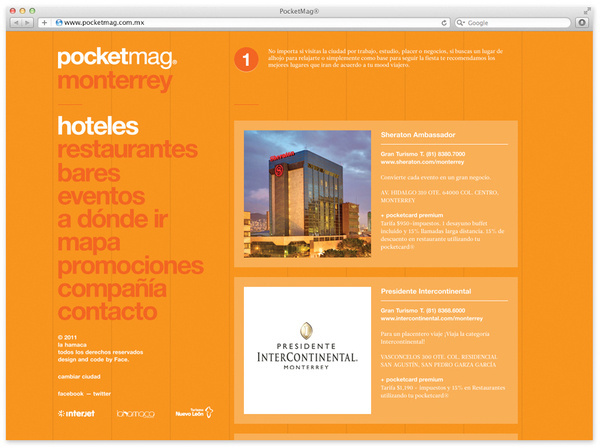
Task: Click the design and code by Face text
Action: pyautogui.click(x=93, y=360)
